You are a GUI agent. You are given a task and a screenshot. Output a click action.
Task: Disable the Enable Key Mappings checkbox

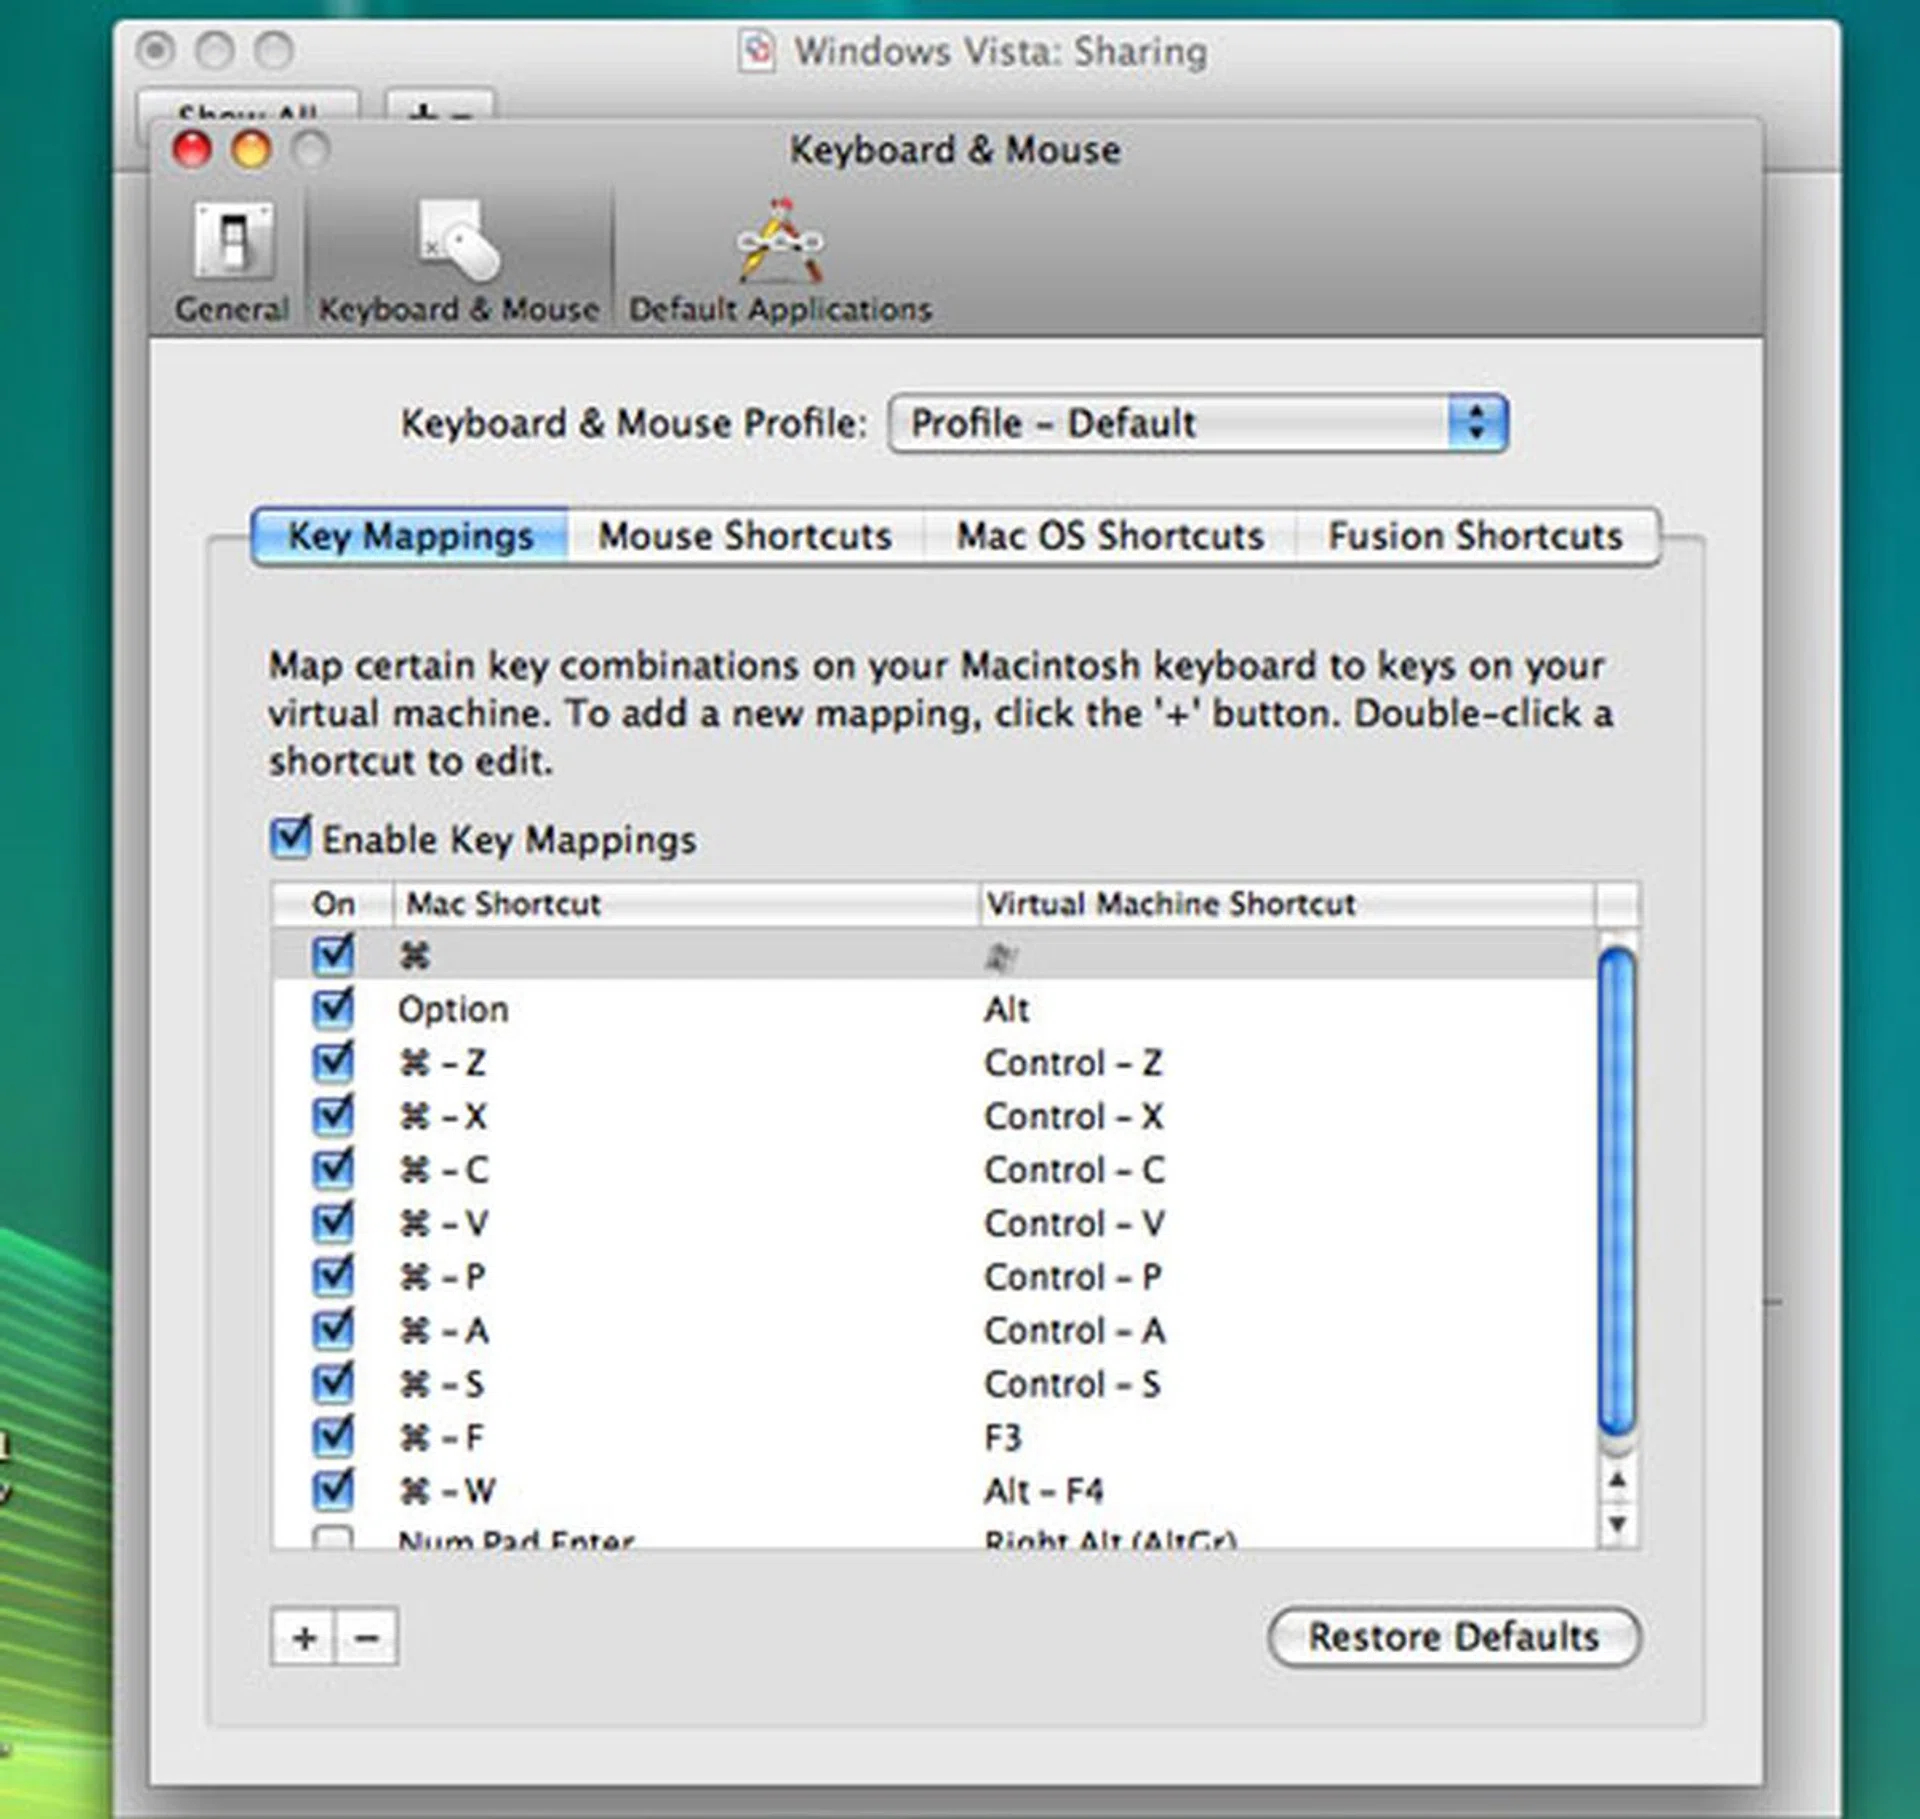click(289, 839)
